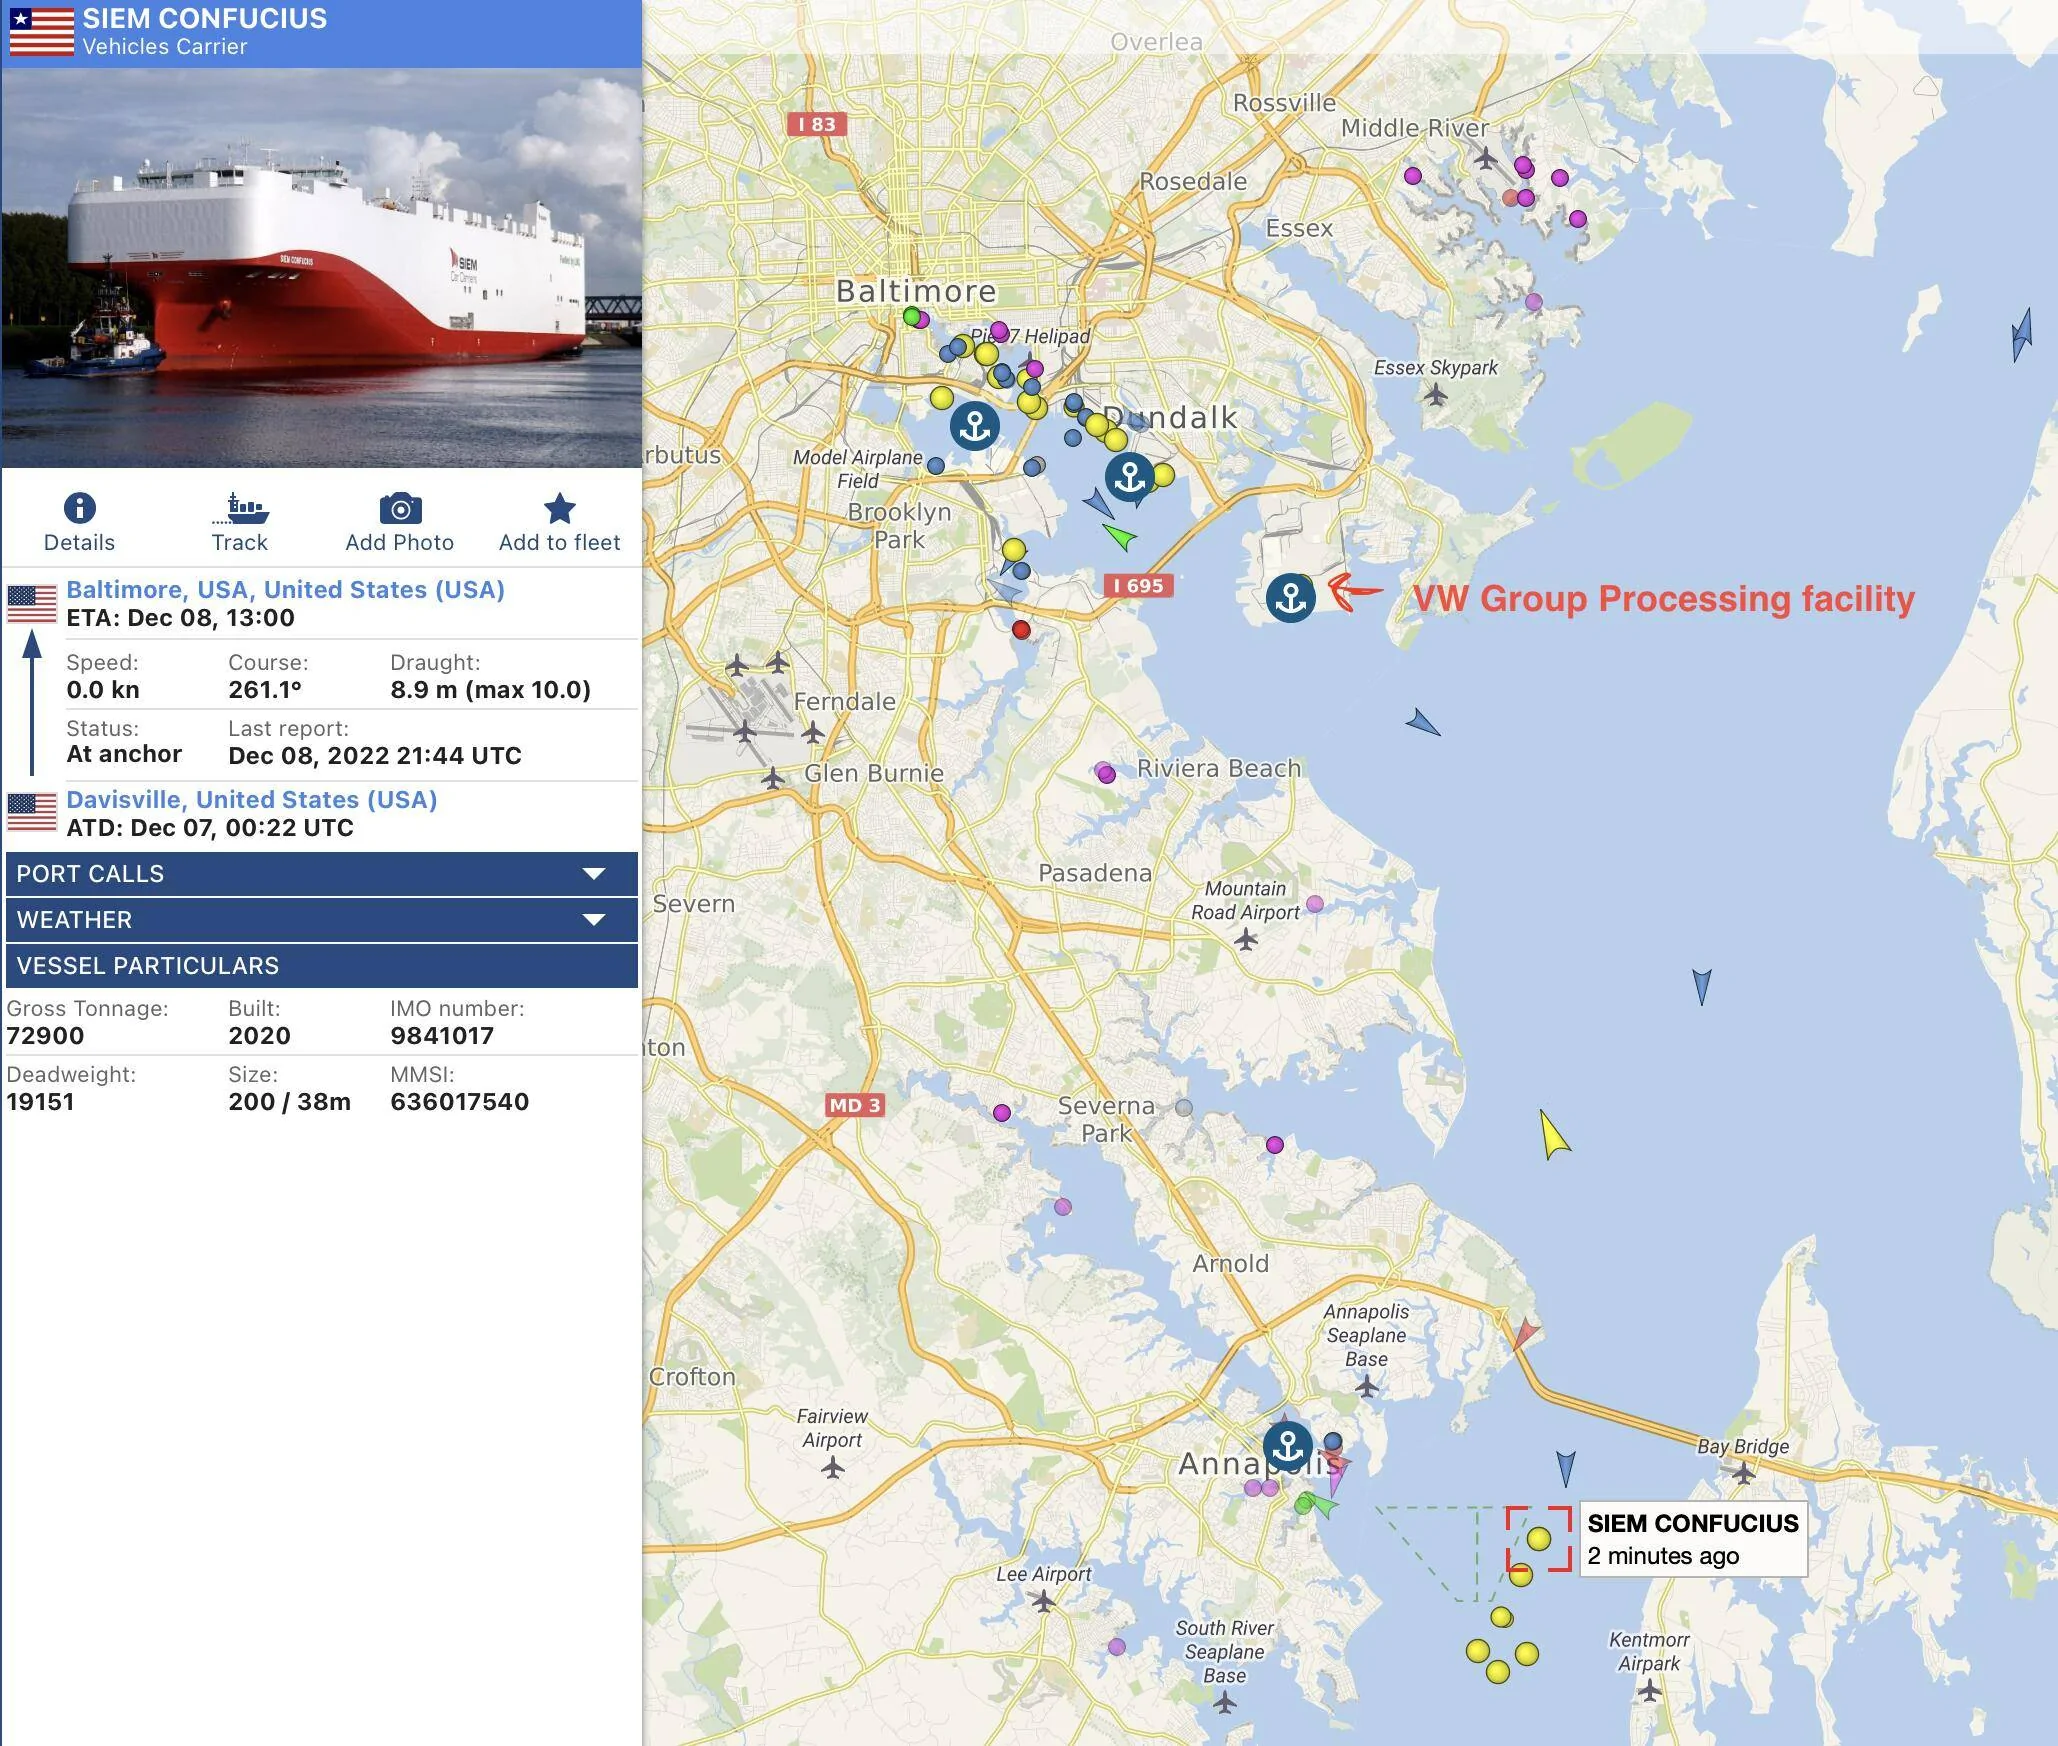The image size is (2058, 1746).
Task: Select anchor marker by VW Group Processing facility
Action: pyautogui.click(x=1290, y=598)
